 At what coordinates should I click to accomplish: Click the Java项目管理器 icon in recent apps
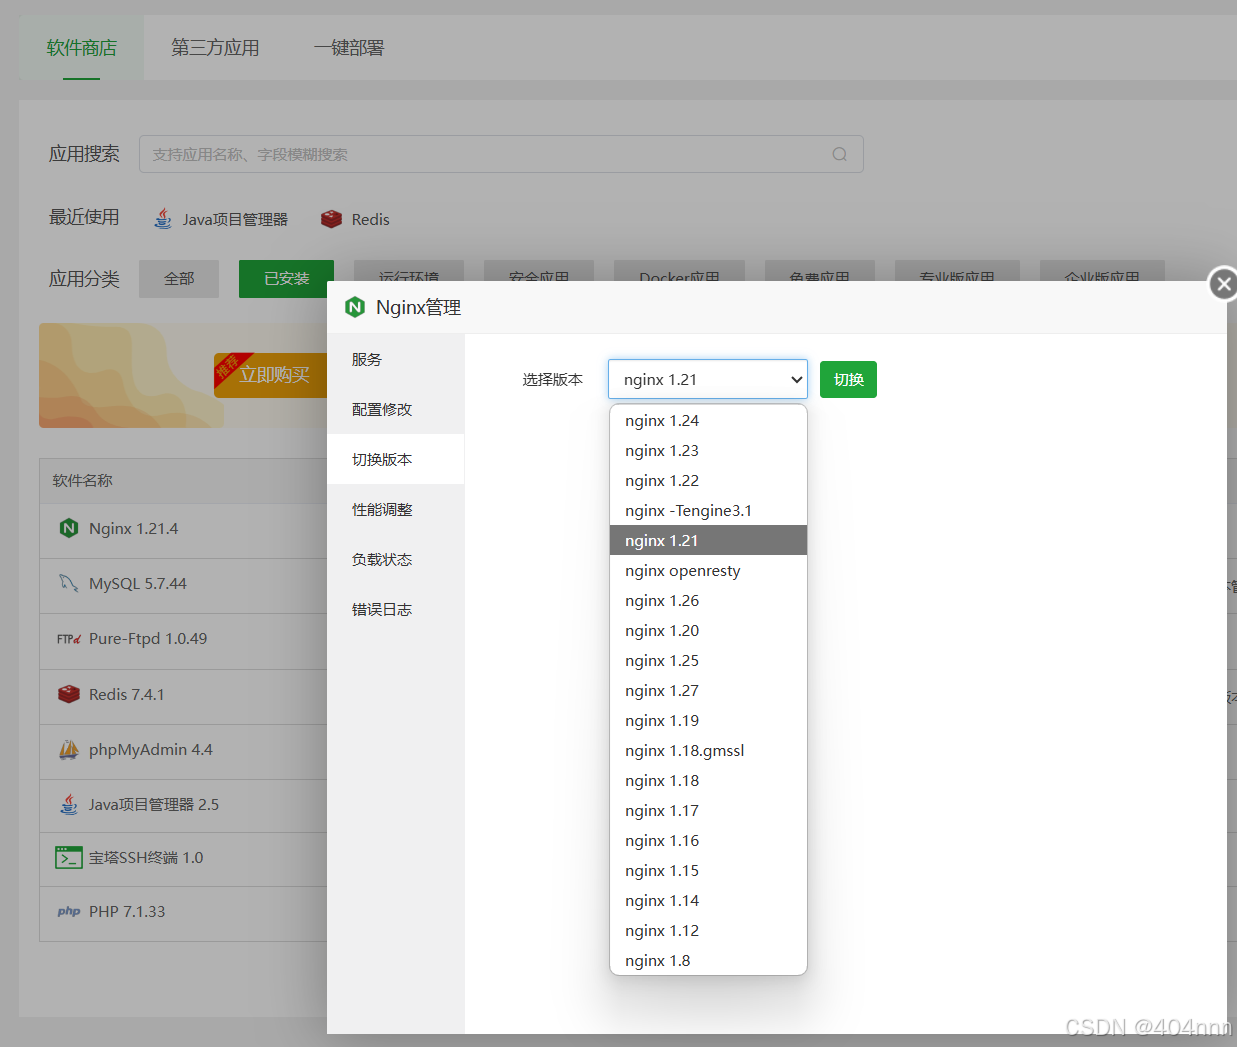pos(163,219)
